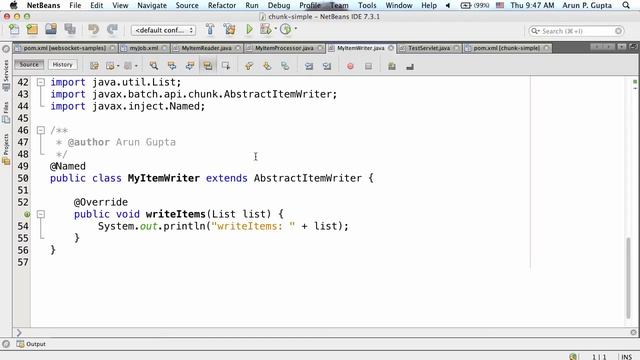Open the Source menu
Screen dimensions: 640x360
tap(187, 5)
